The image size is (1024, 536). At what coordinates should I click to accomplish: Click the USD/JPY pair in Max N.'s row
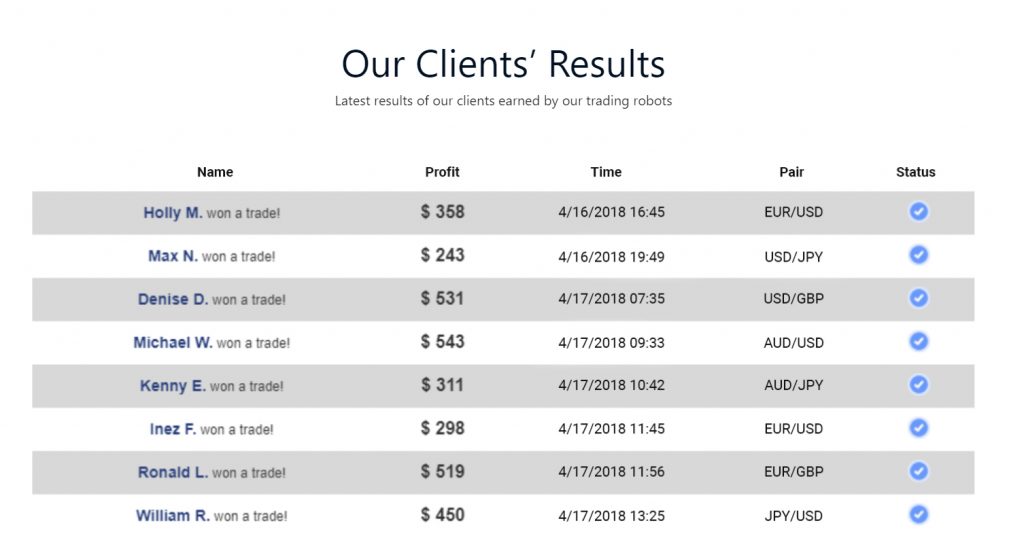tap(793, 257)
